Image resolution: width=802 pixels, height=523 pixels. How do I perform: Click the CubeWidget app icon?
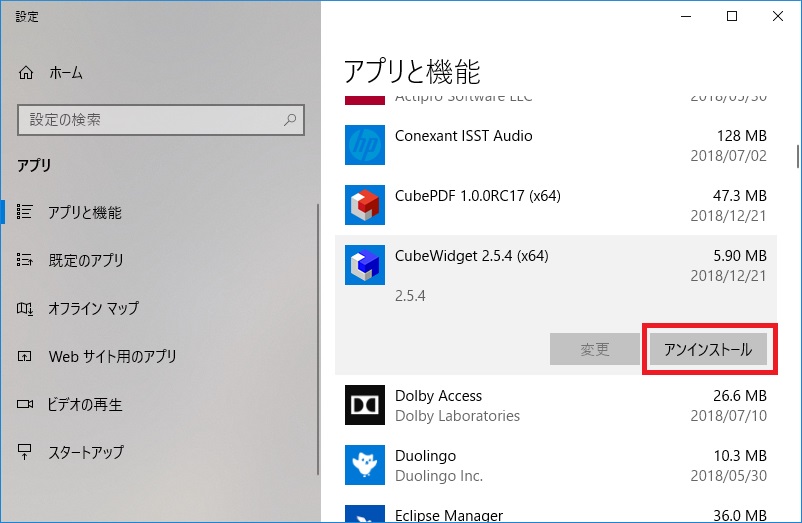365,265
